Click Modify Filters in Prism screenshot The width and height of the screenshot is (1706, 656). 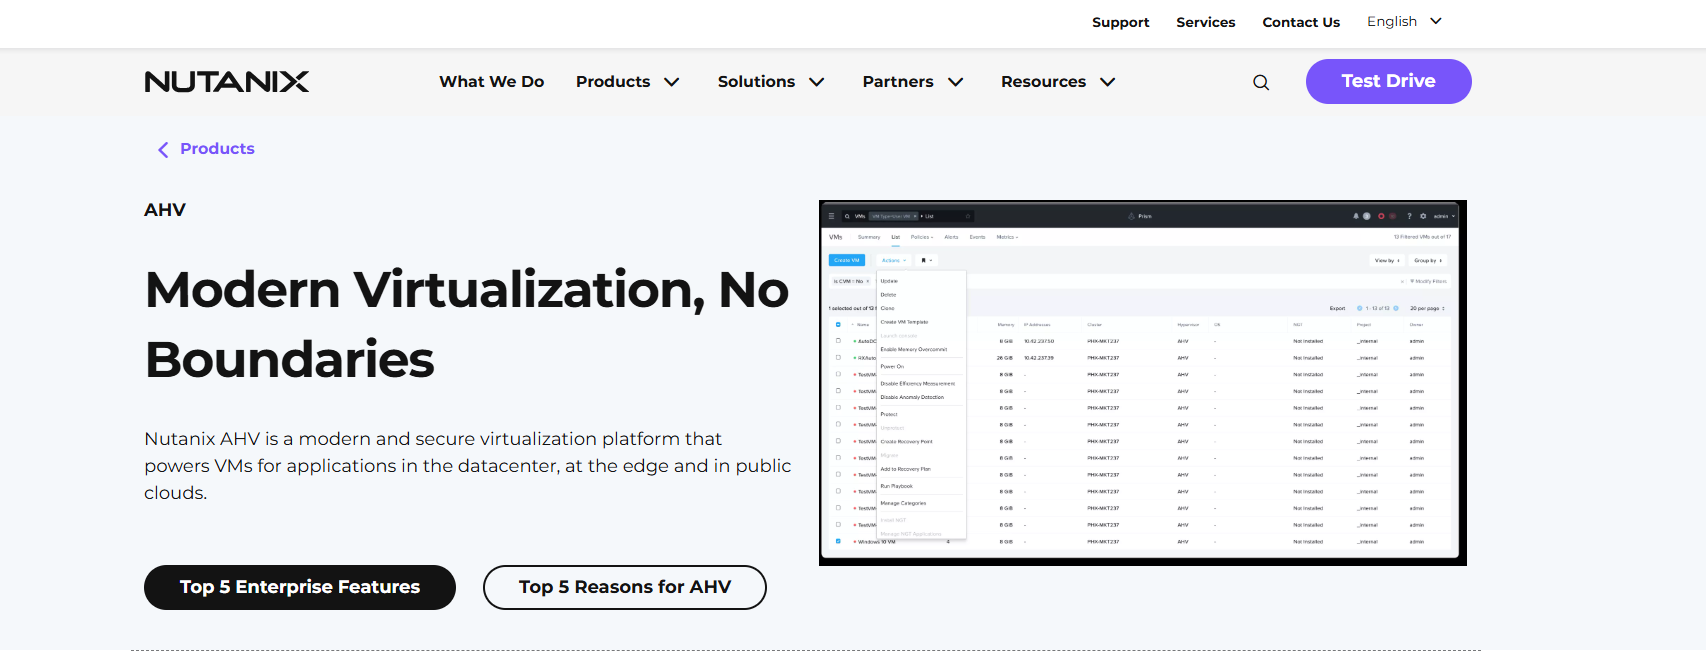pyautogui.click(x=1428, y=281)
